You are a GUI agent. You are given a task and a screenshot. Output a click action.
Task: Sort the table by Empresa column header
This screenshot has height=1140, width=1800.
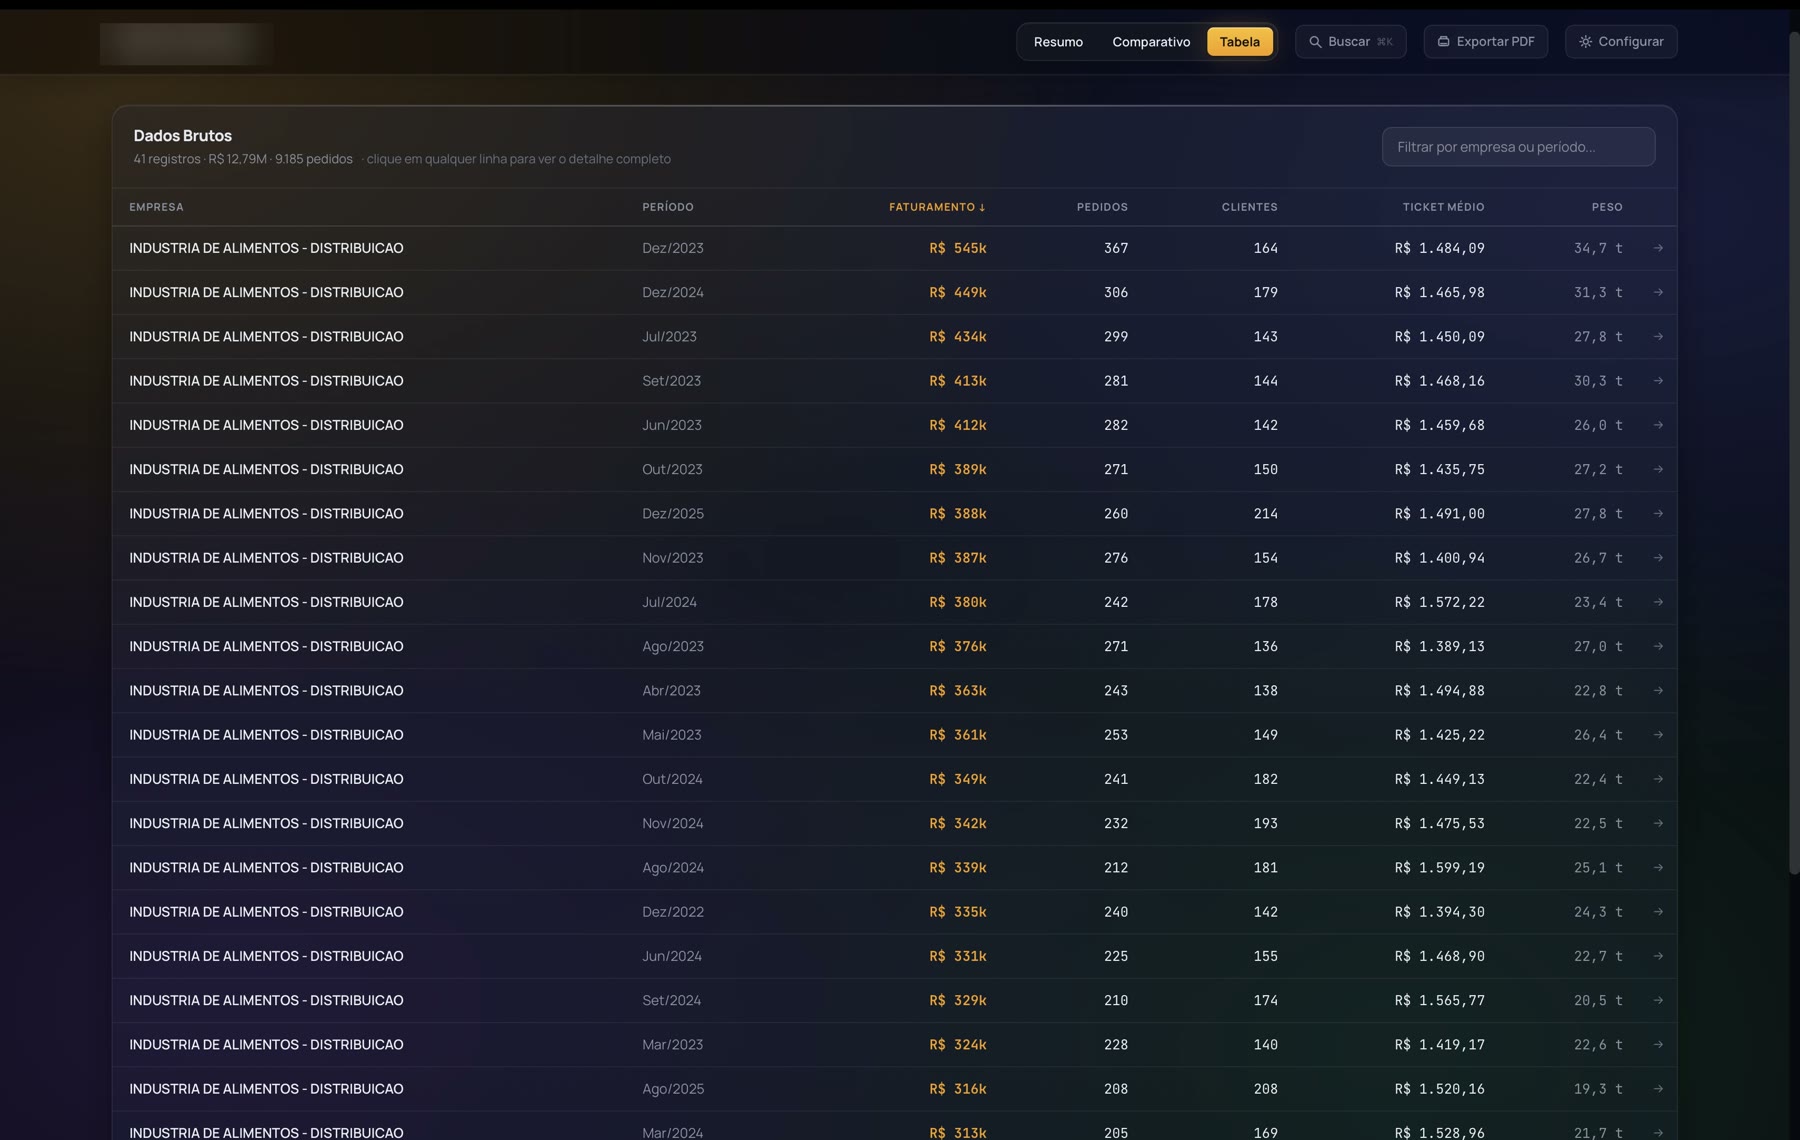coord(156,207)
